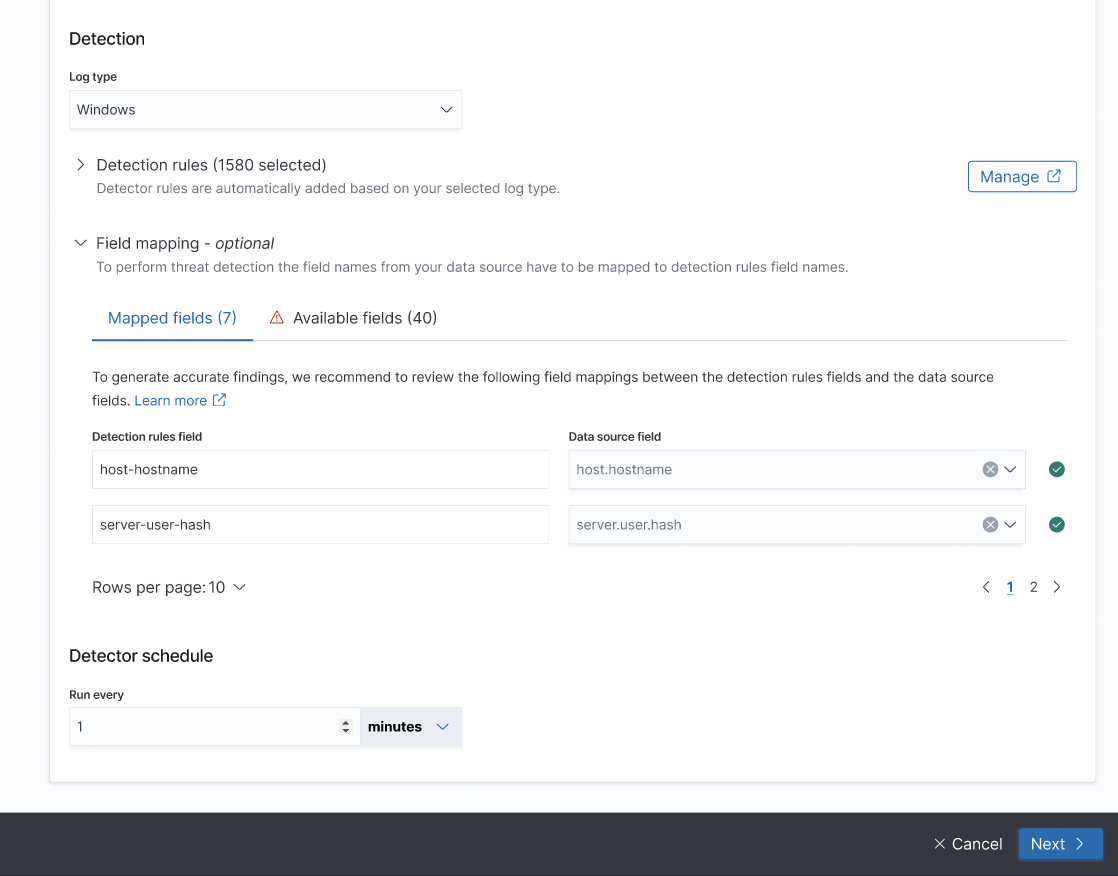Click green check icon for server-user-hash row
This screenshot has height=876, width=1118.
(1056, 525)
